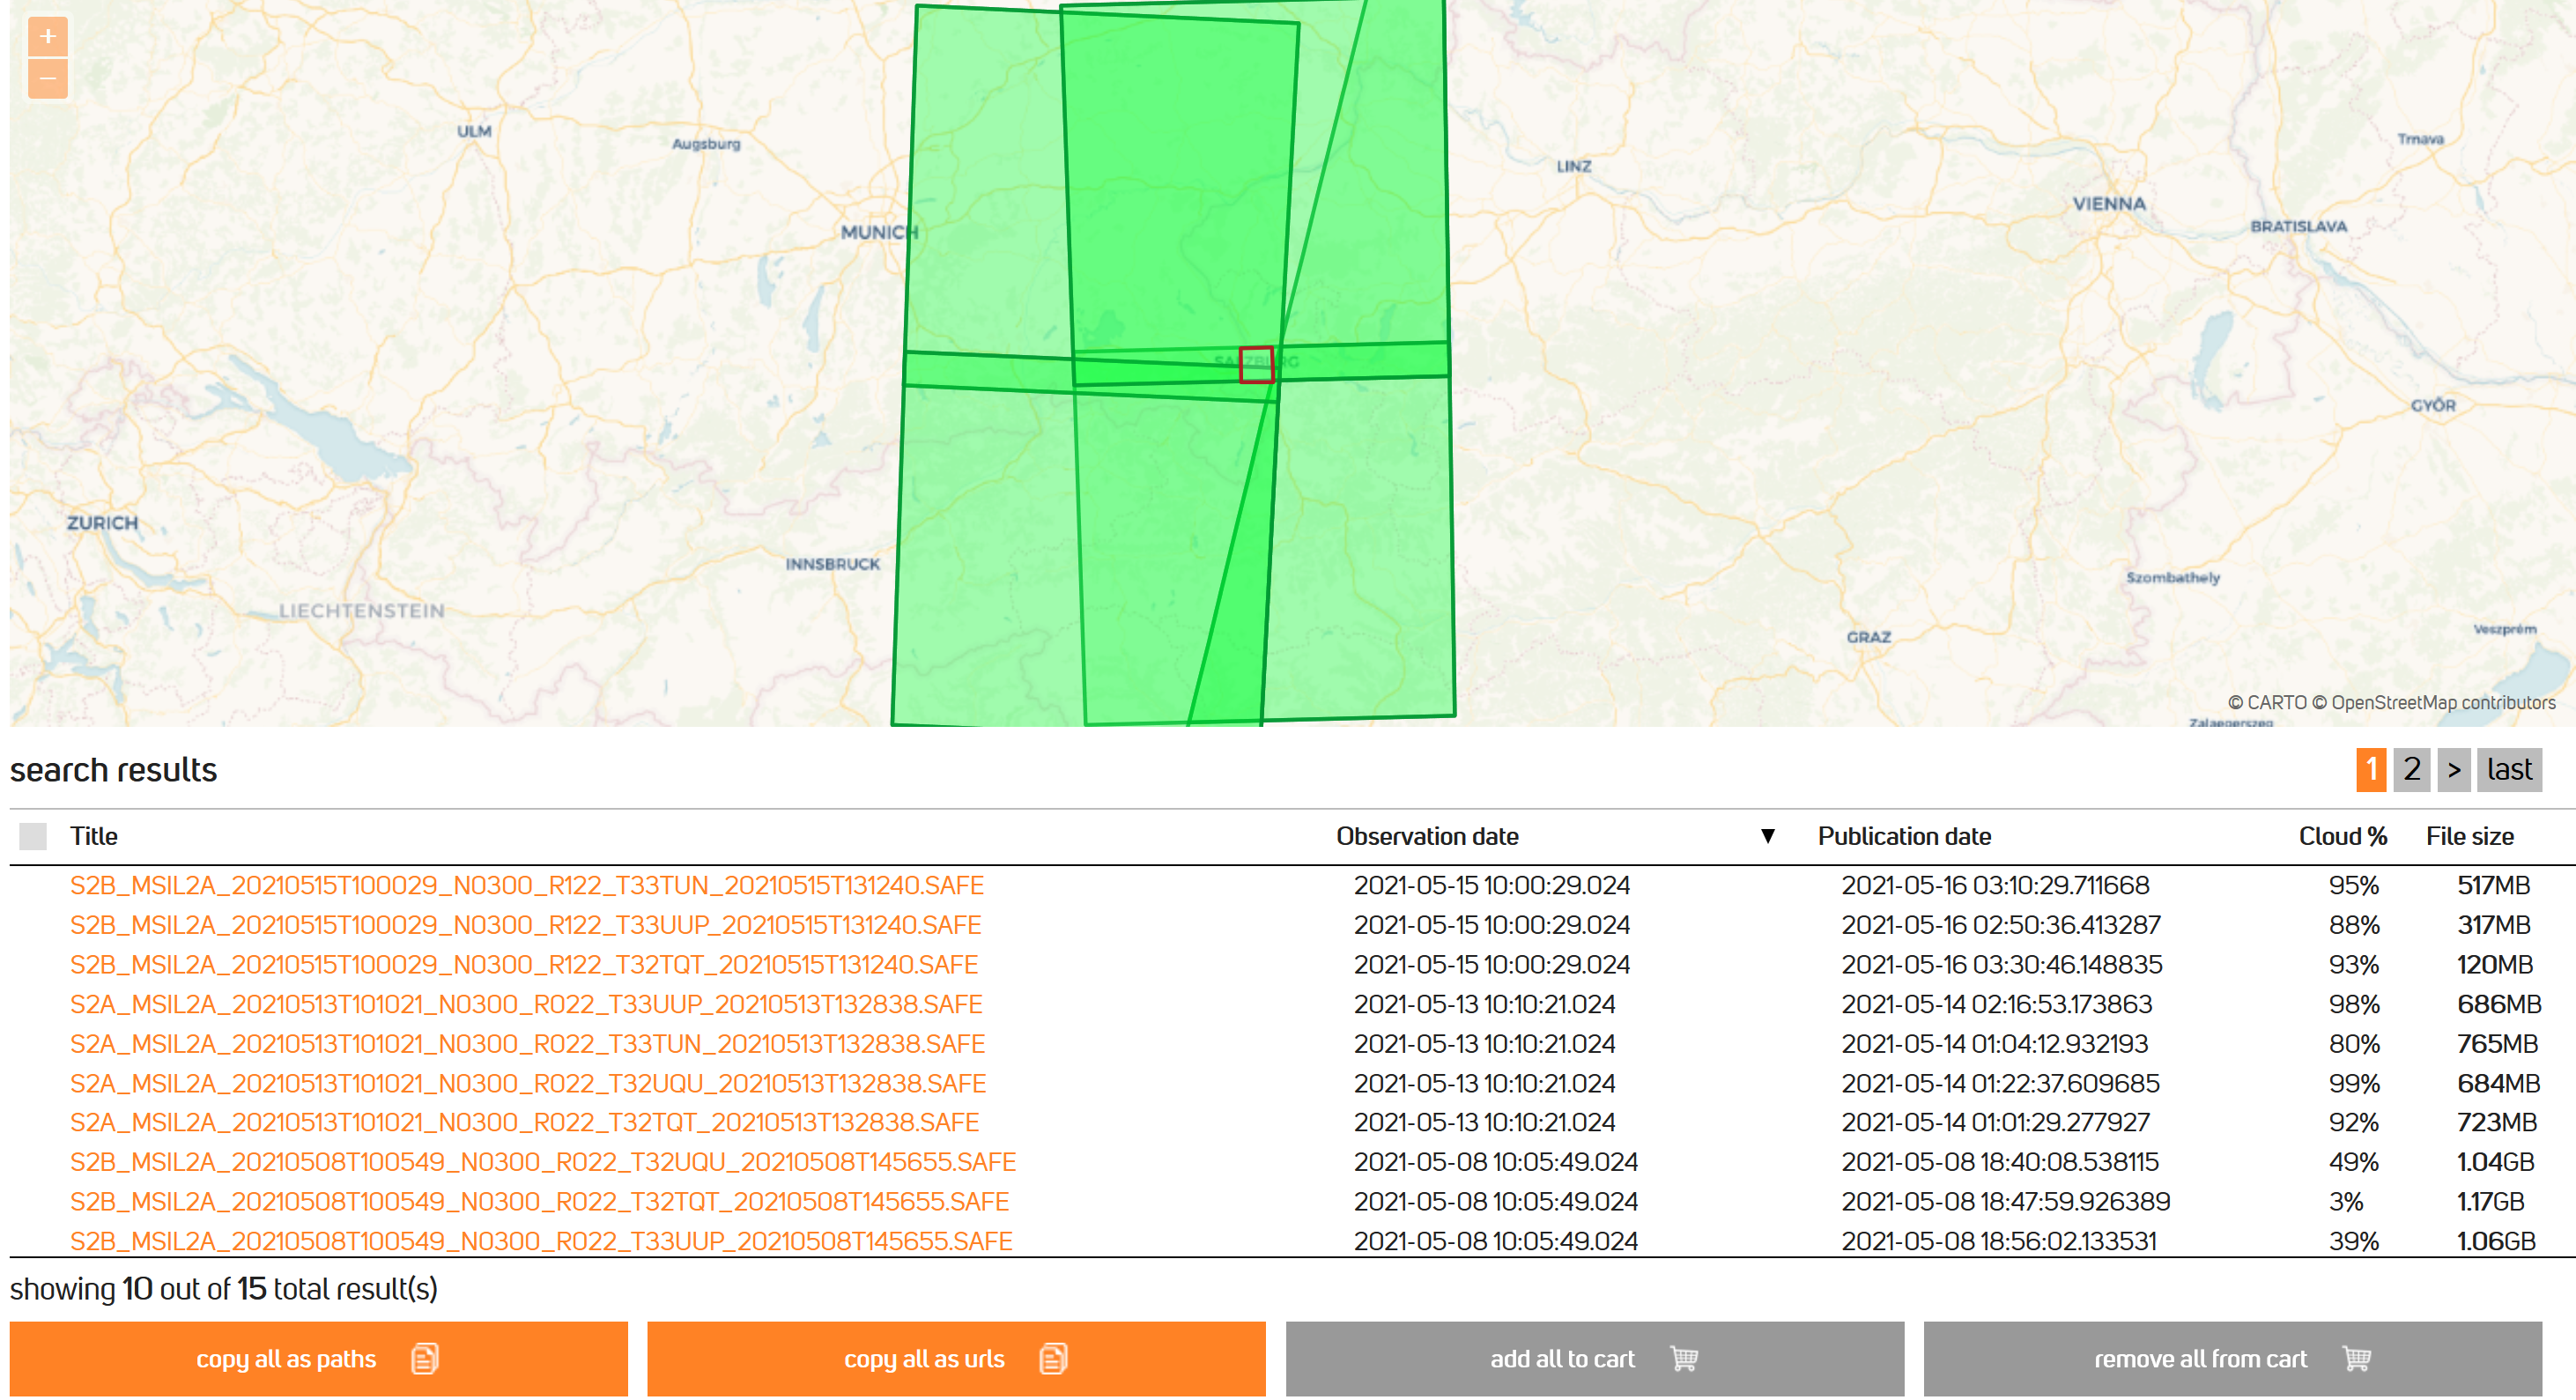Screen dimensions: 2576x1400
Task: Toggle Observation date sort arrow
Action: 1767,836
